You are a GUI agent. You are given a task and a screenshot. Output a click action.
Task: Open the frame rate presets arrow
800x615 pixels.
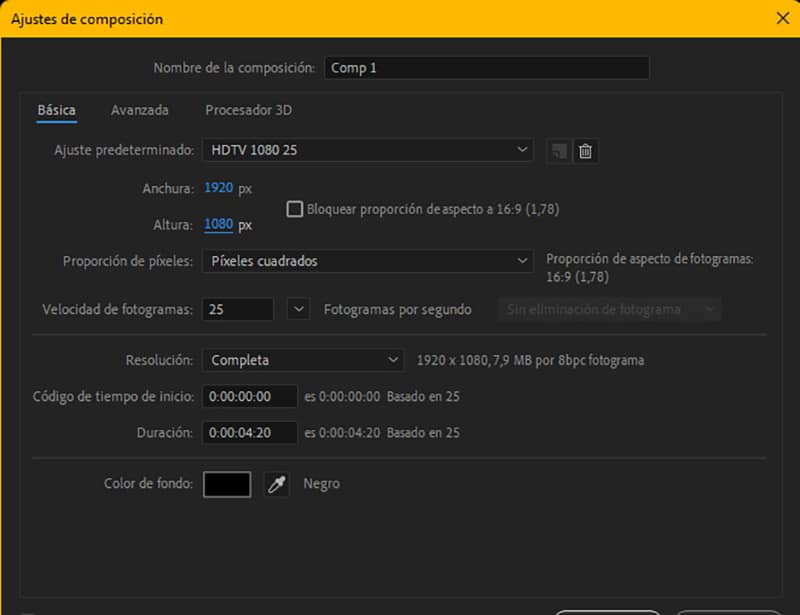pyautogui.click(x=298, y=309)
